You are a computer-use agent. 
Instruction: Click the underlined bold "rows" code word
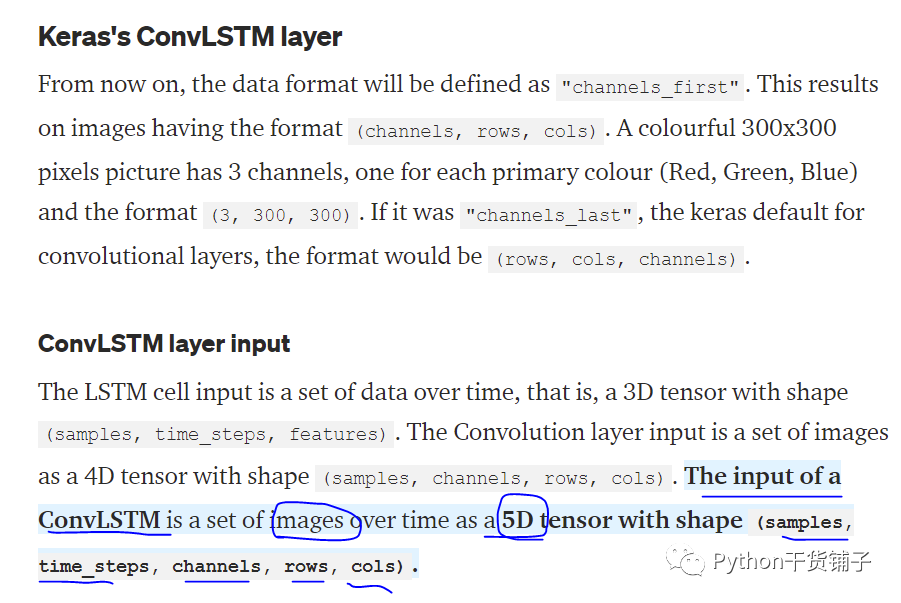pos(306,566)
